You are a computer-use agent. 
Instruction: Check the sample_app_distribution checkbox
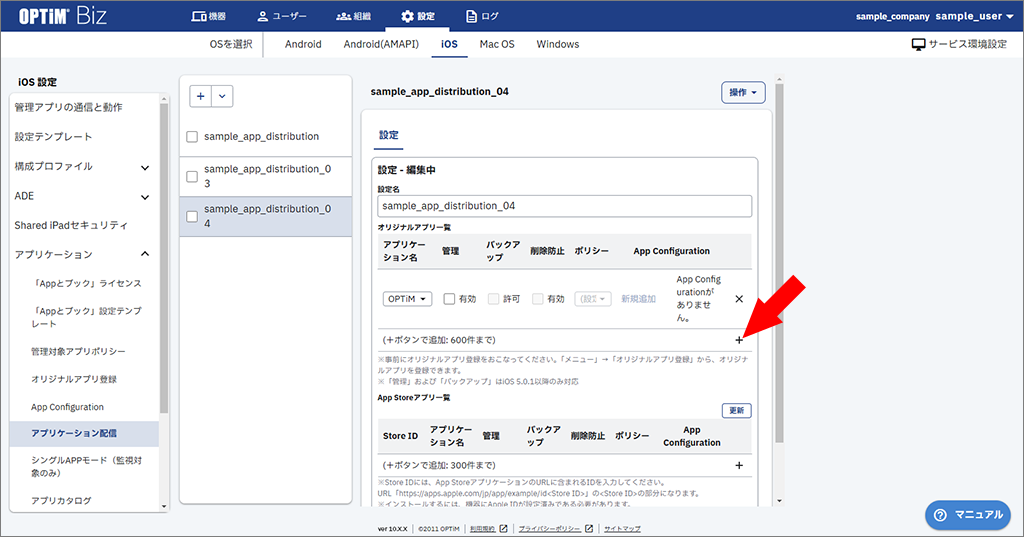(x=192, y=137)
